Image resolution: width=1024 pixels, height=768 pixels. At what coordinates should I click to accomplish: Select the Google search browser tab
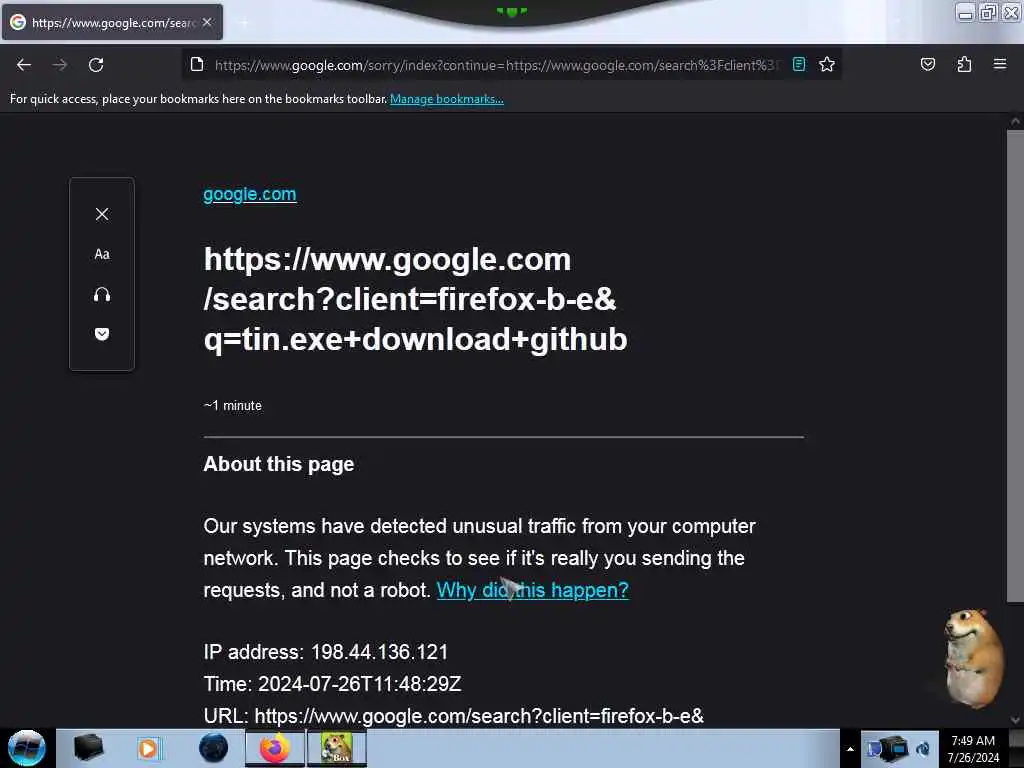(x=112, y=22)
